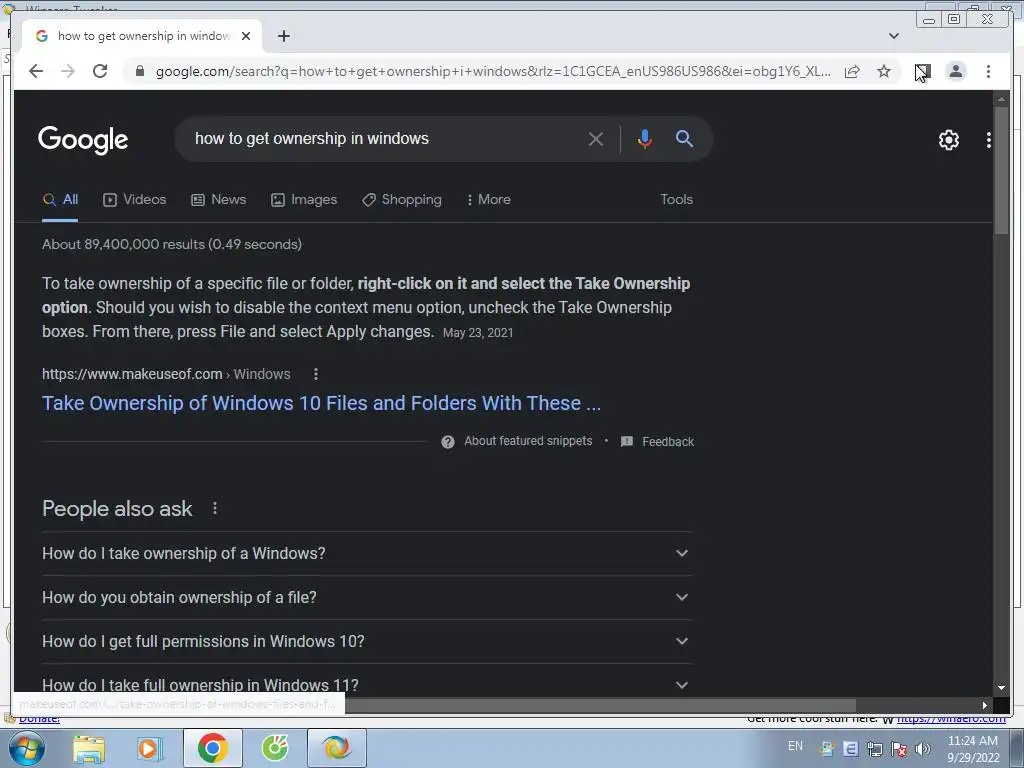Start voice search with the microphone
Image resolution: width=1024 pixels, height=768 pixels.
(645, 138)
